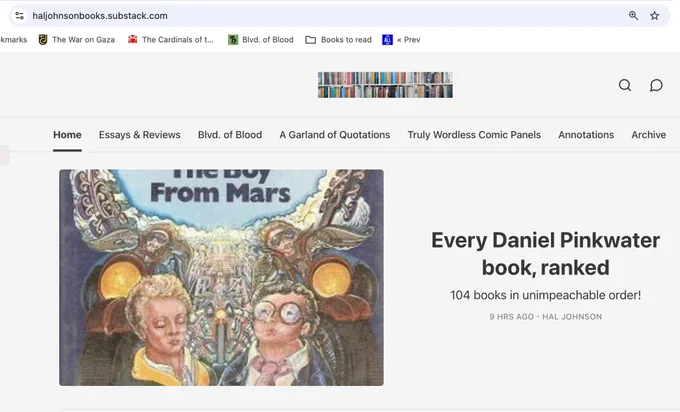Click the Hal Johnson author name
The width and height of the screenshot is (680, 412).
coord(572,317)
